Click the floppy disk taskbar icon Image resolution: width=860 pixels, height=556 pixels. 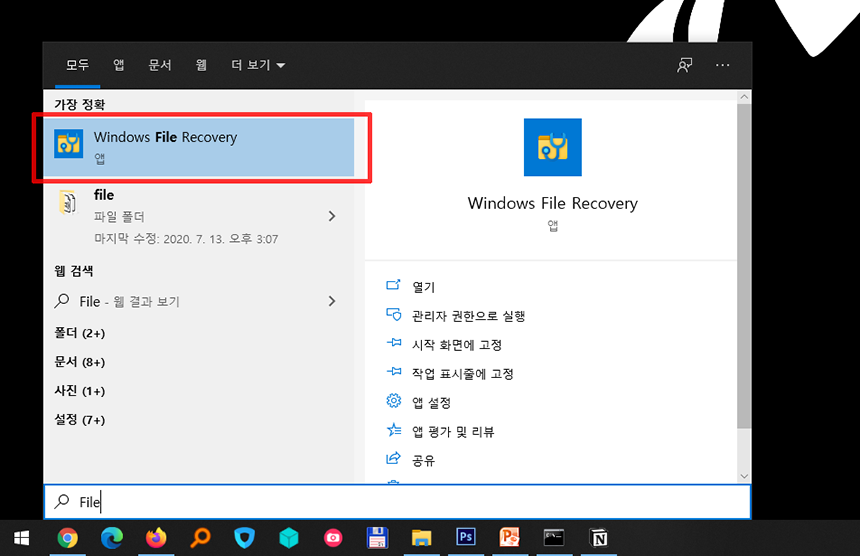pos(377,538)
